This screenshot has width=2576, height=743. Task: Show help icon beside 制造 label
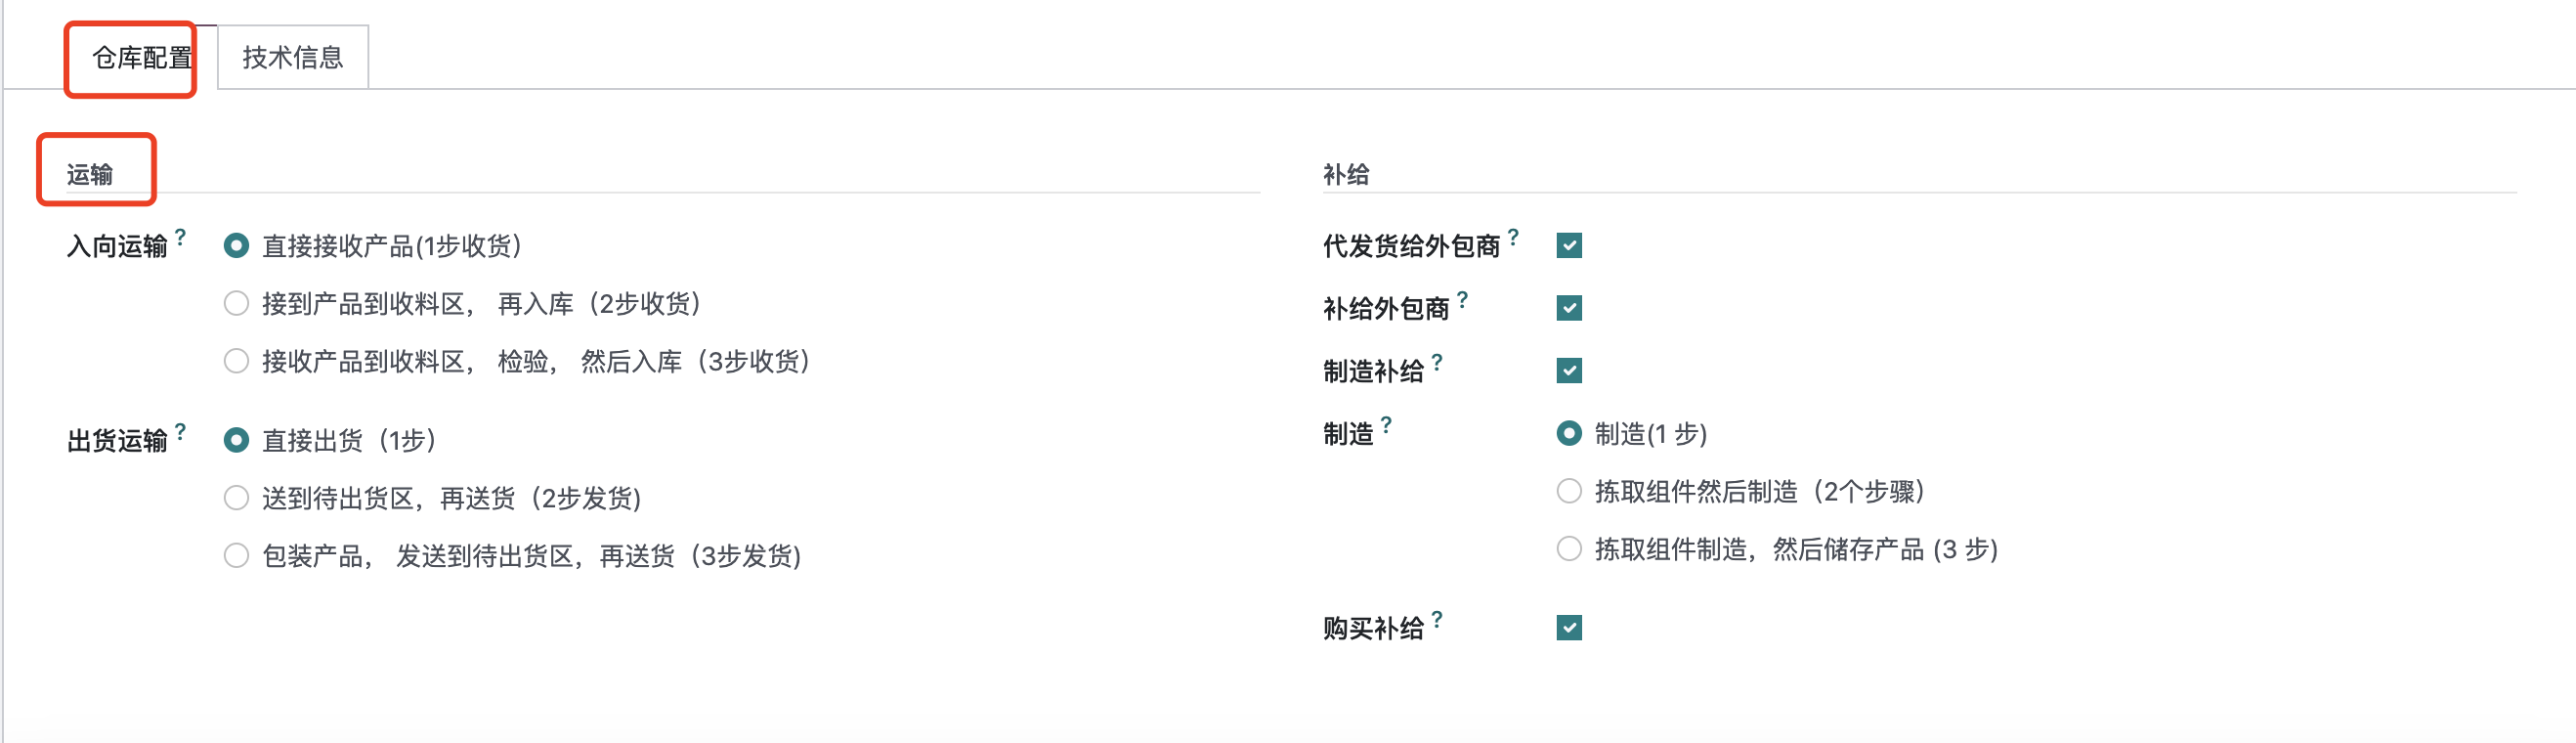tap(1386, 425)
